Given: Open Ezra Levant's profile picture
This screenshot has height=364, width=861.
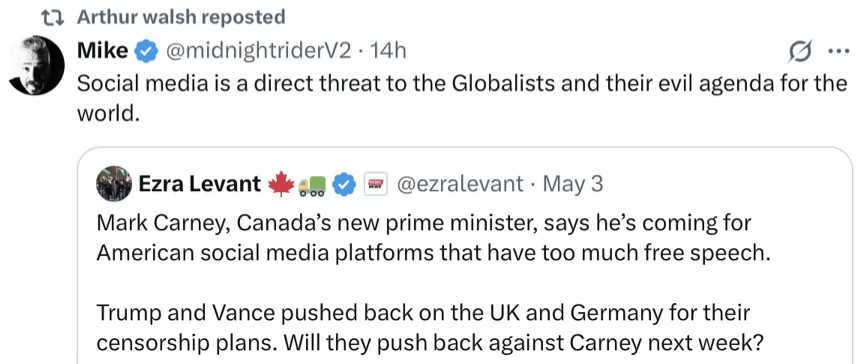Looking at the screenshot, I should 114,183.
